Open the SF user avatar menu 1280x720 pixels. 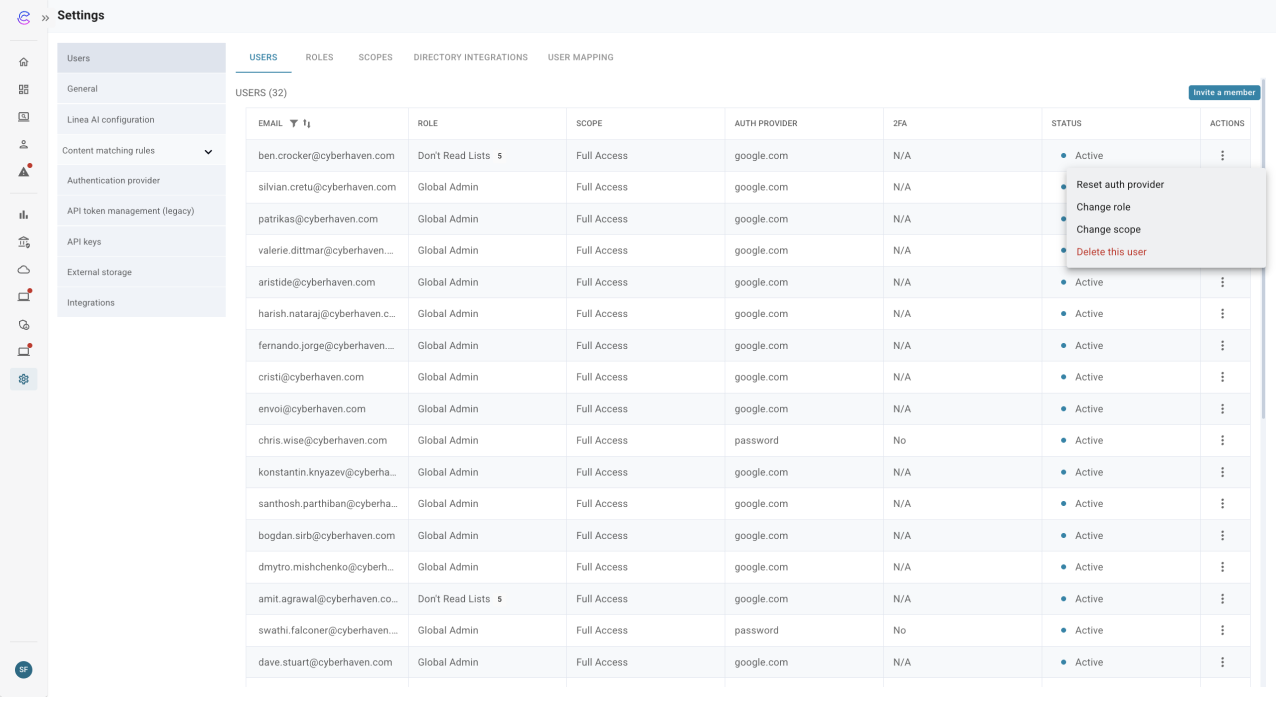(x=24, y=670)
